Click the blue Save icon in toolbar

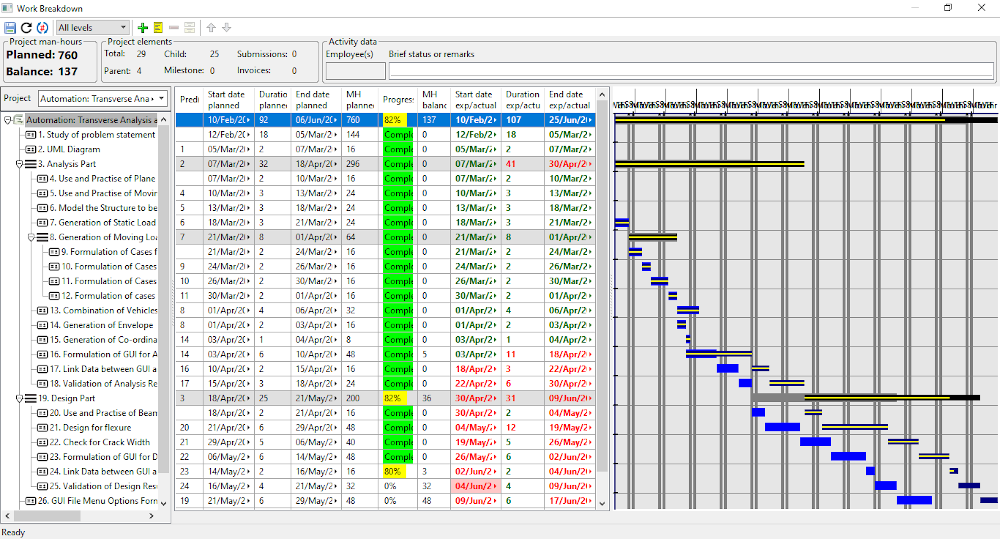click(x=10, y=27)
